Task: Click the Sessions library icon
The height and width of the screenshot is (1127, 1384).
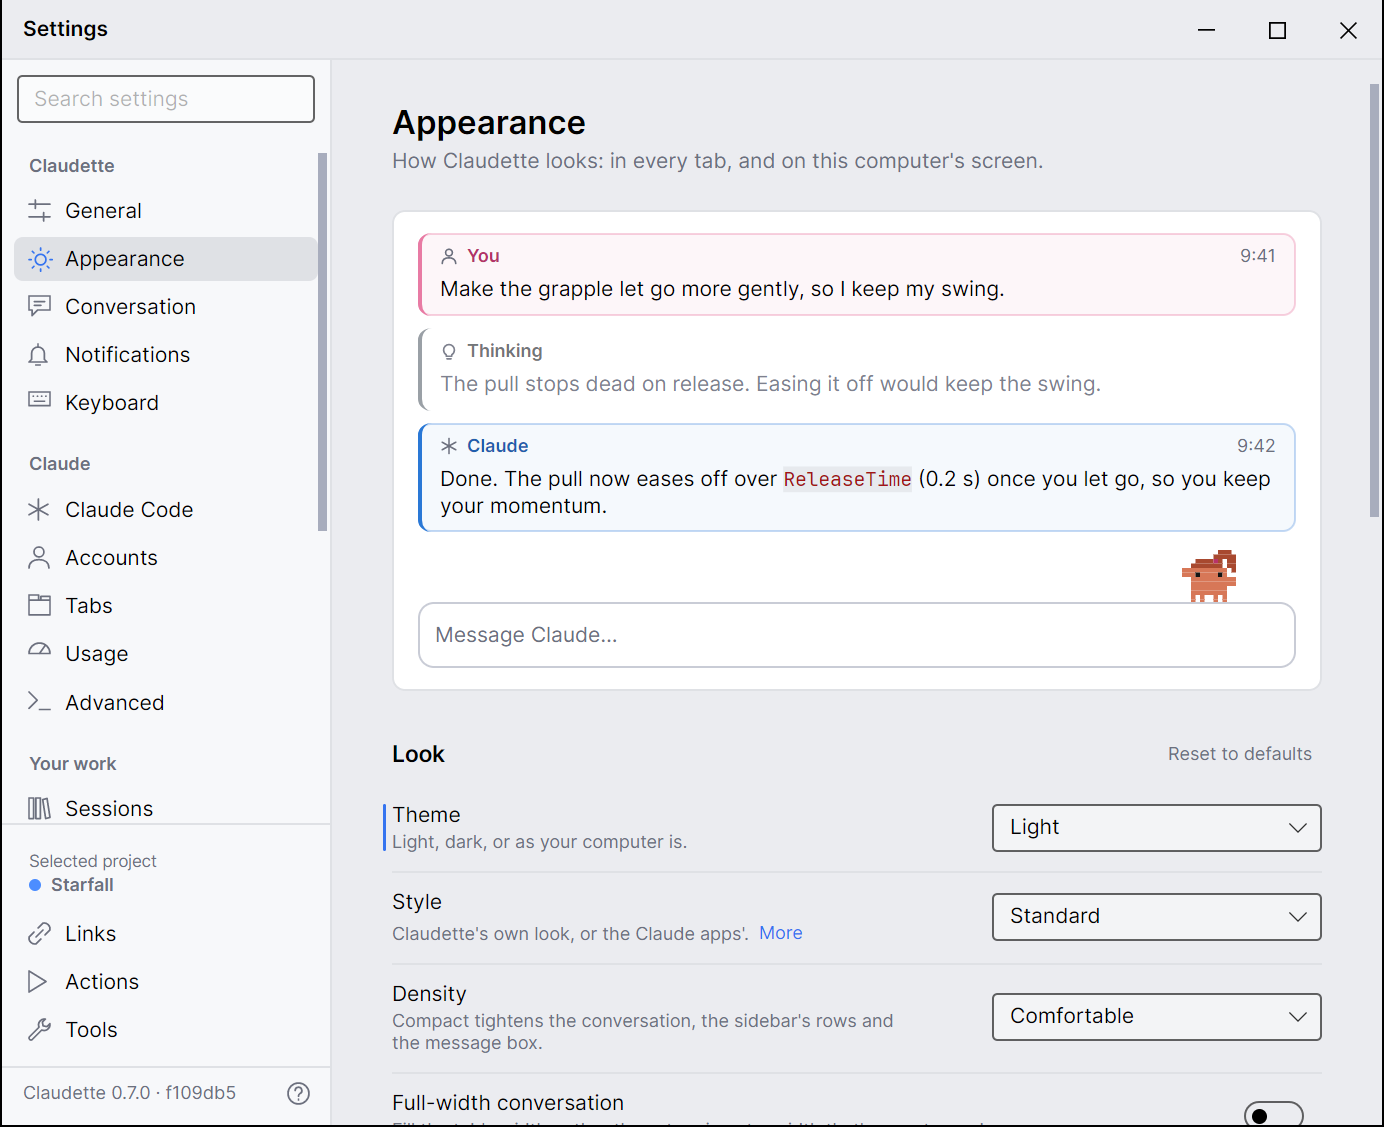Action: tap(39, 809)
